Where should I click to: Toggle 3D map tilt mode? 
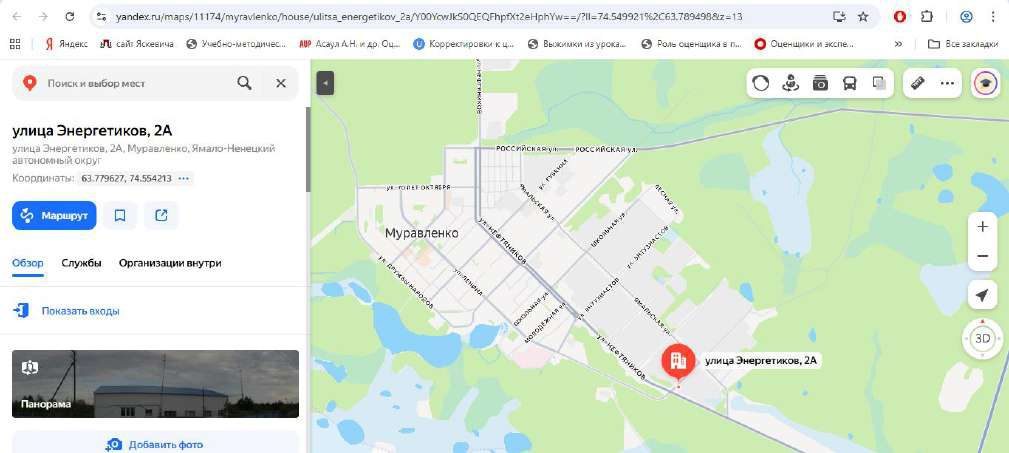coord(983,338)
